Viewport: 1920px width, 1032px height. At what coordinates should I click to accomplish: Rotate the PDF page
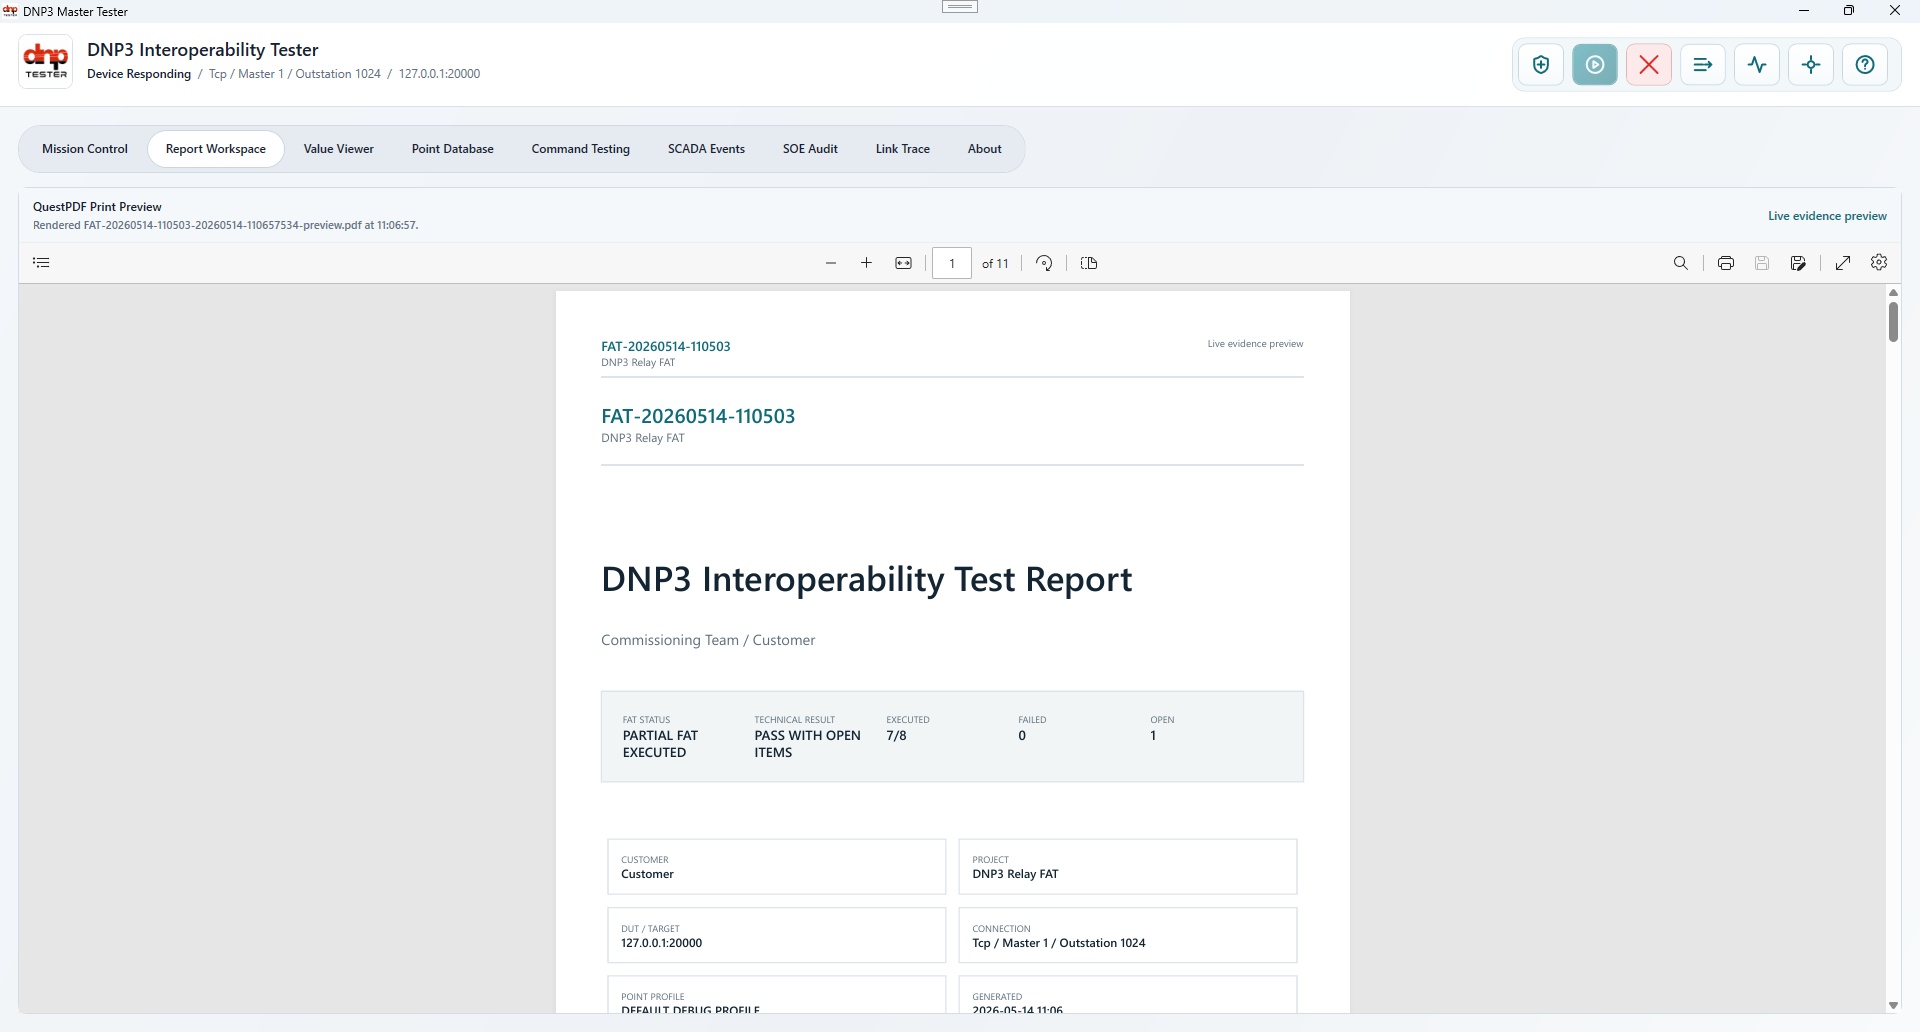[x=1044, y=263]
